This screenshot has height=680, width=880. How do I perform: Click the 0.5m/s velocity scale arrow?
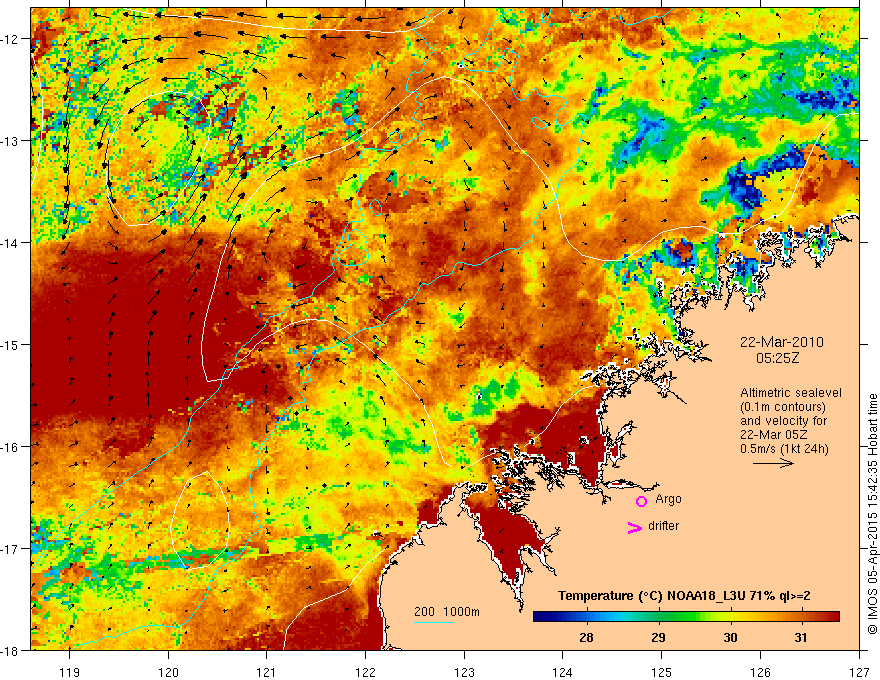pos(773,463)
